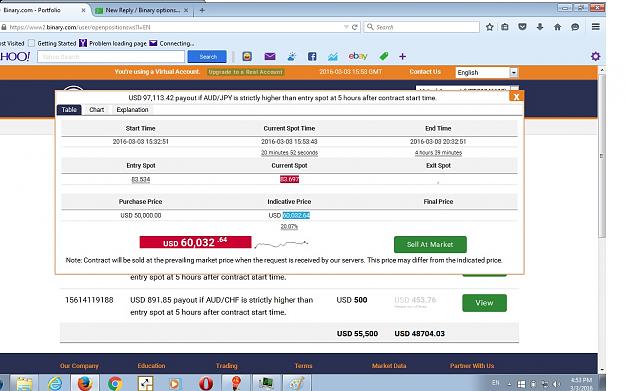625x391 pixels.
Task: Click the spot price sparkline chart
Action: click(x=281, y=243)
